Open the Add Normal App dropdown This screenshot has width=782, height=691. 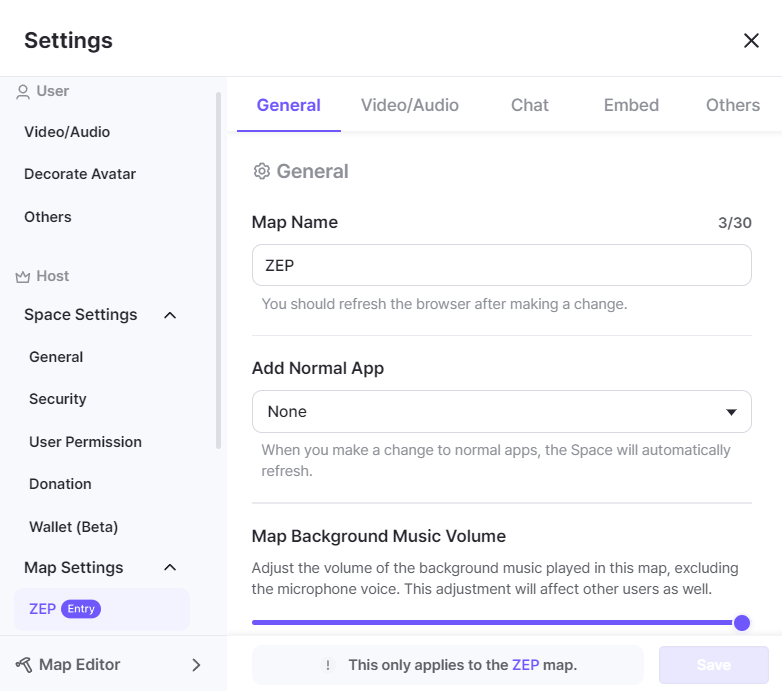[x=501, y=411]
